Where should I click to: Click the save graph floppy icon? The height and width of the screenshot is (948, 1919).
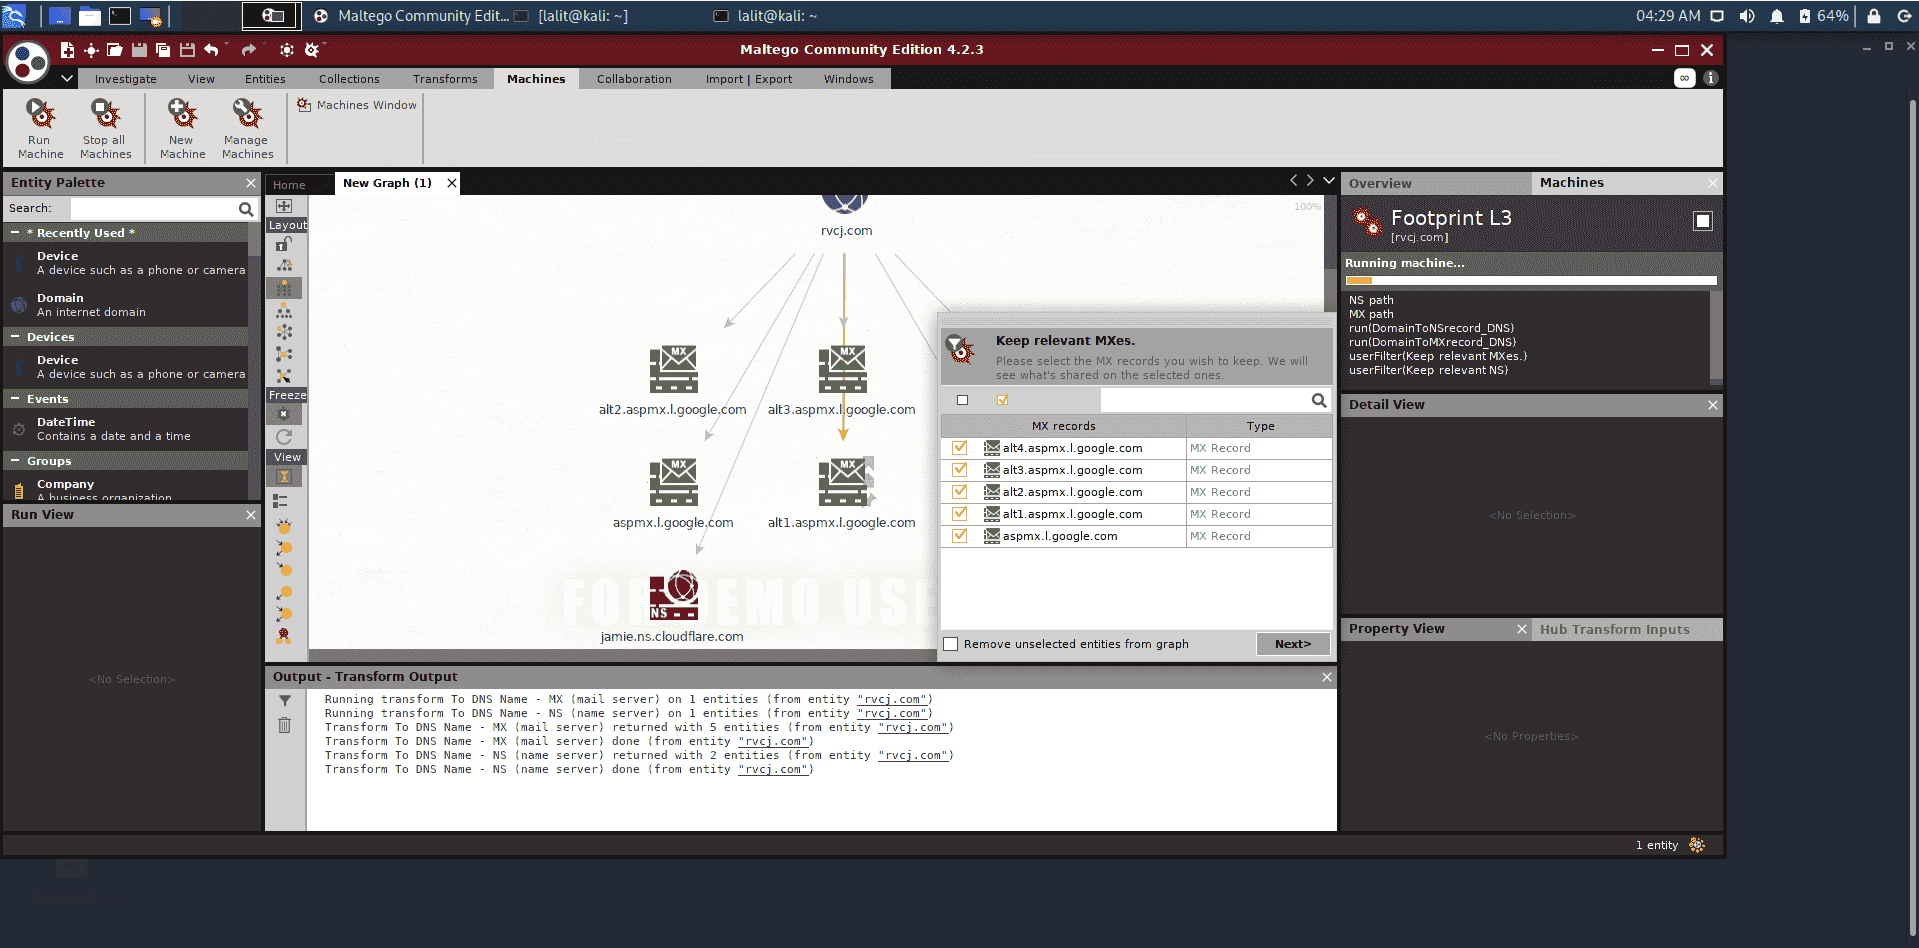click(139, 50)
